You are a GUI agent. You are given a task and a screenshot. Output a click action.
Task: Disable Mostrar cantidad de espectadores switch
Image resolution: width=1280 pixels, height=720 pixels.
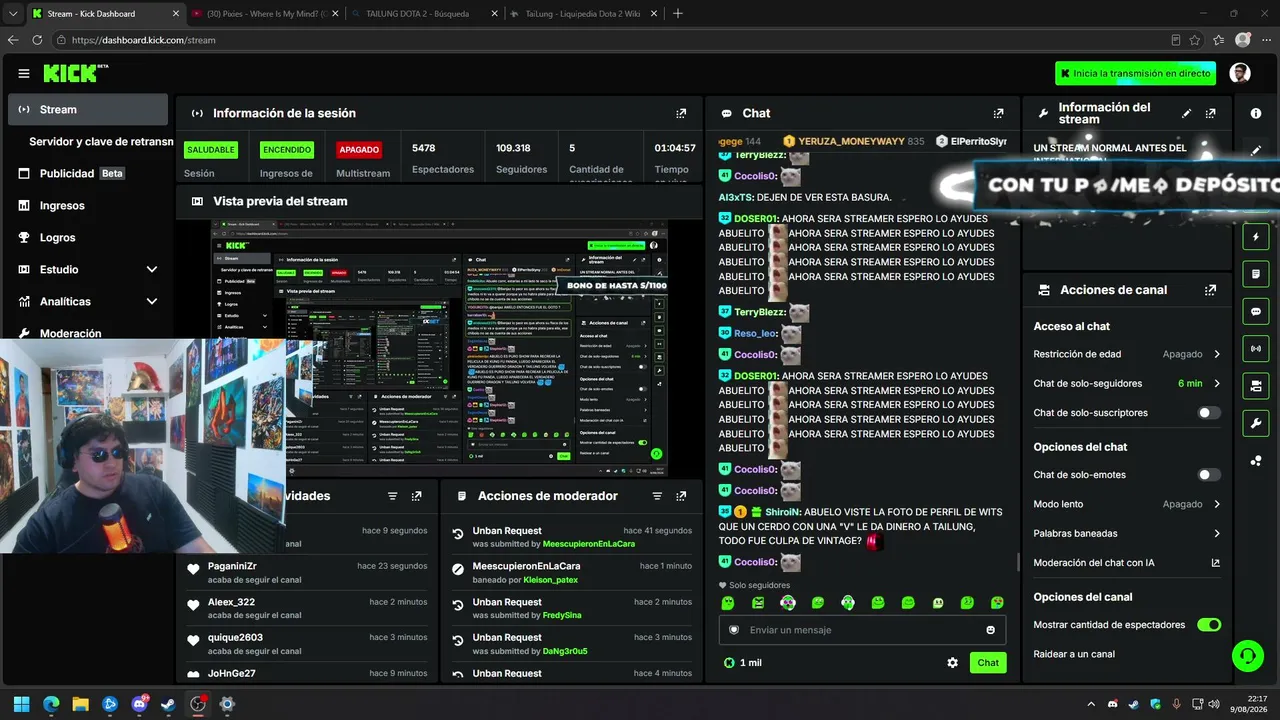coord(1209,625)
